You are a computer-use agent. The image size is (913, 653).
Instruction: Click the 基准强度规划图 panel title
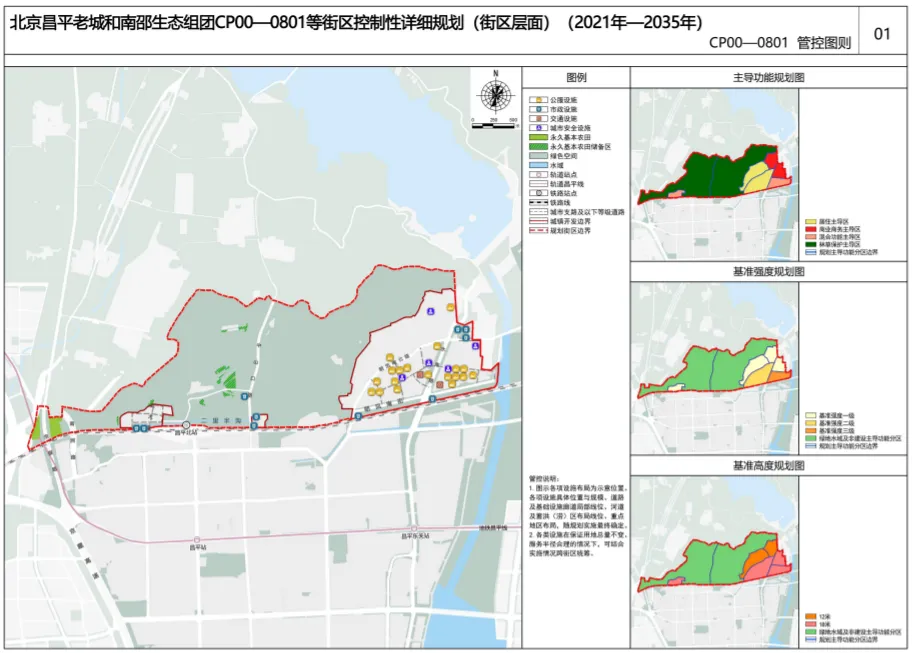pos(769,272)
